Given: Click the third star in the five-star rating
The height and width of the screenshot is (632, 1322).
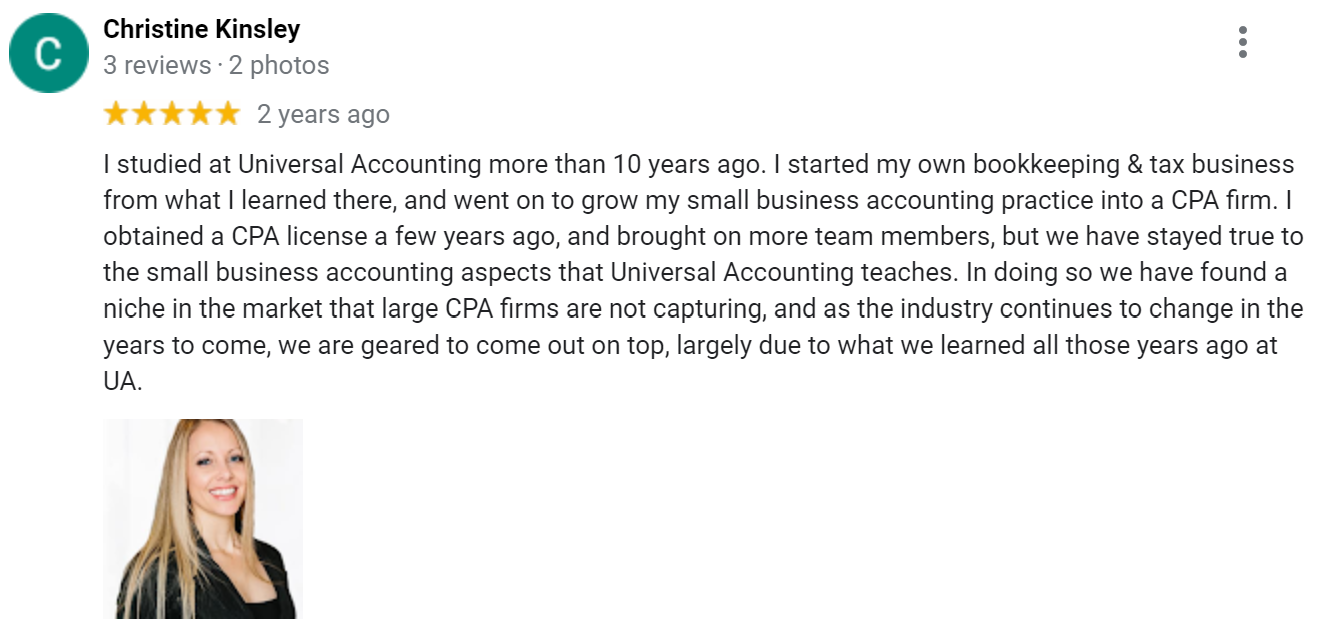Looking at the screenshot, I should click(x=170, y=113).
